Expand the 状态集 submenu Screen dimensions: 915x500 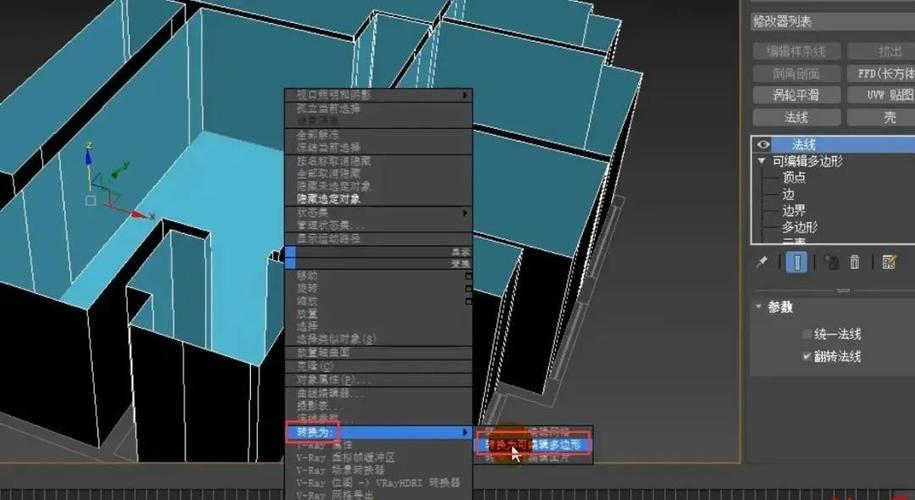click(378, 213)
